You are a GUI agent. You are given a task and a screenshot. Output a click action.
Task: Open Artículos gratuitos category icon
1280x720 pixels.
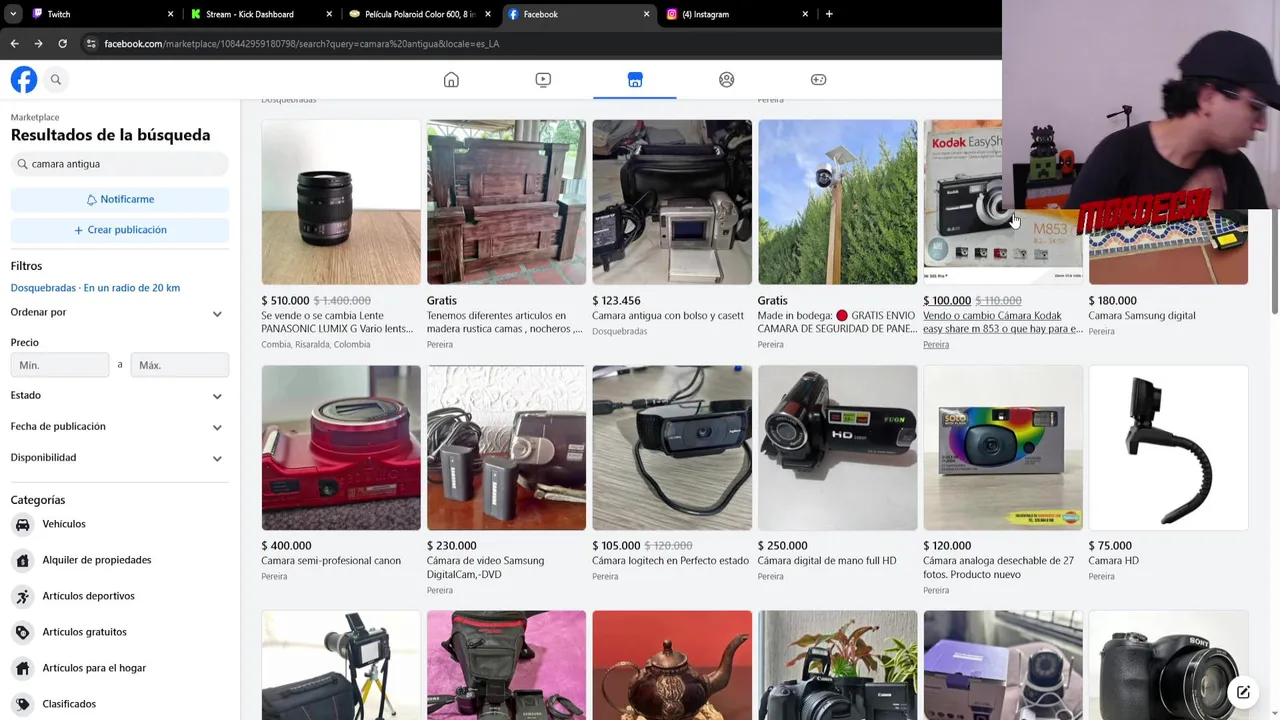pos(22,632)
